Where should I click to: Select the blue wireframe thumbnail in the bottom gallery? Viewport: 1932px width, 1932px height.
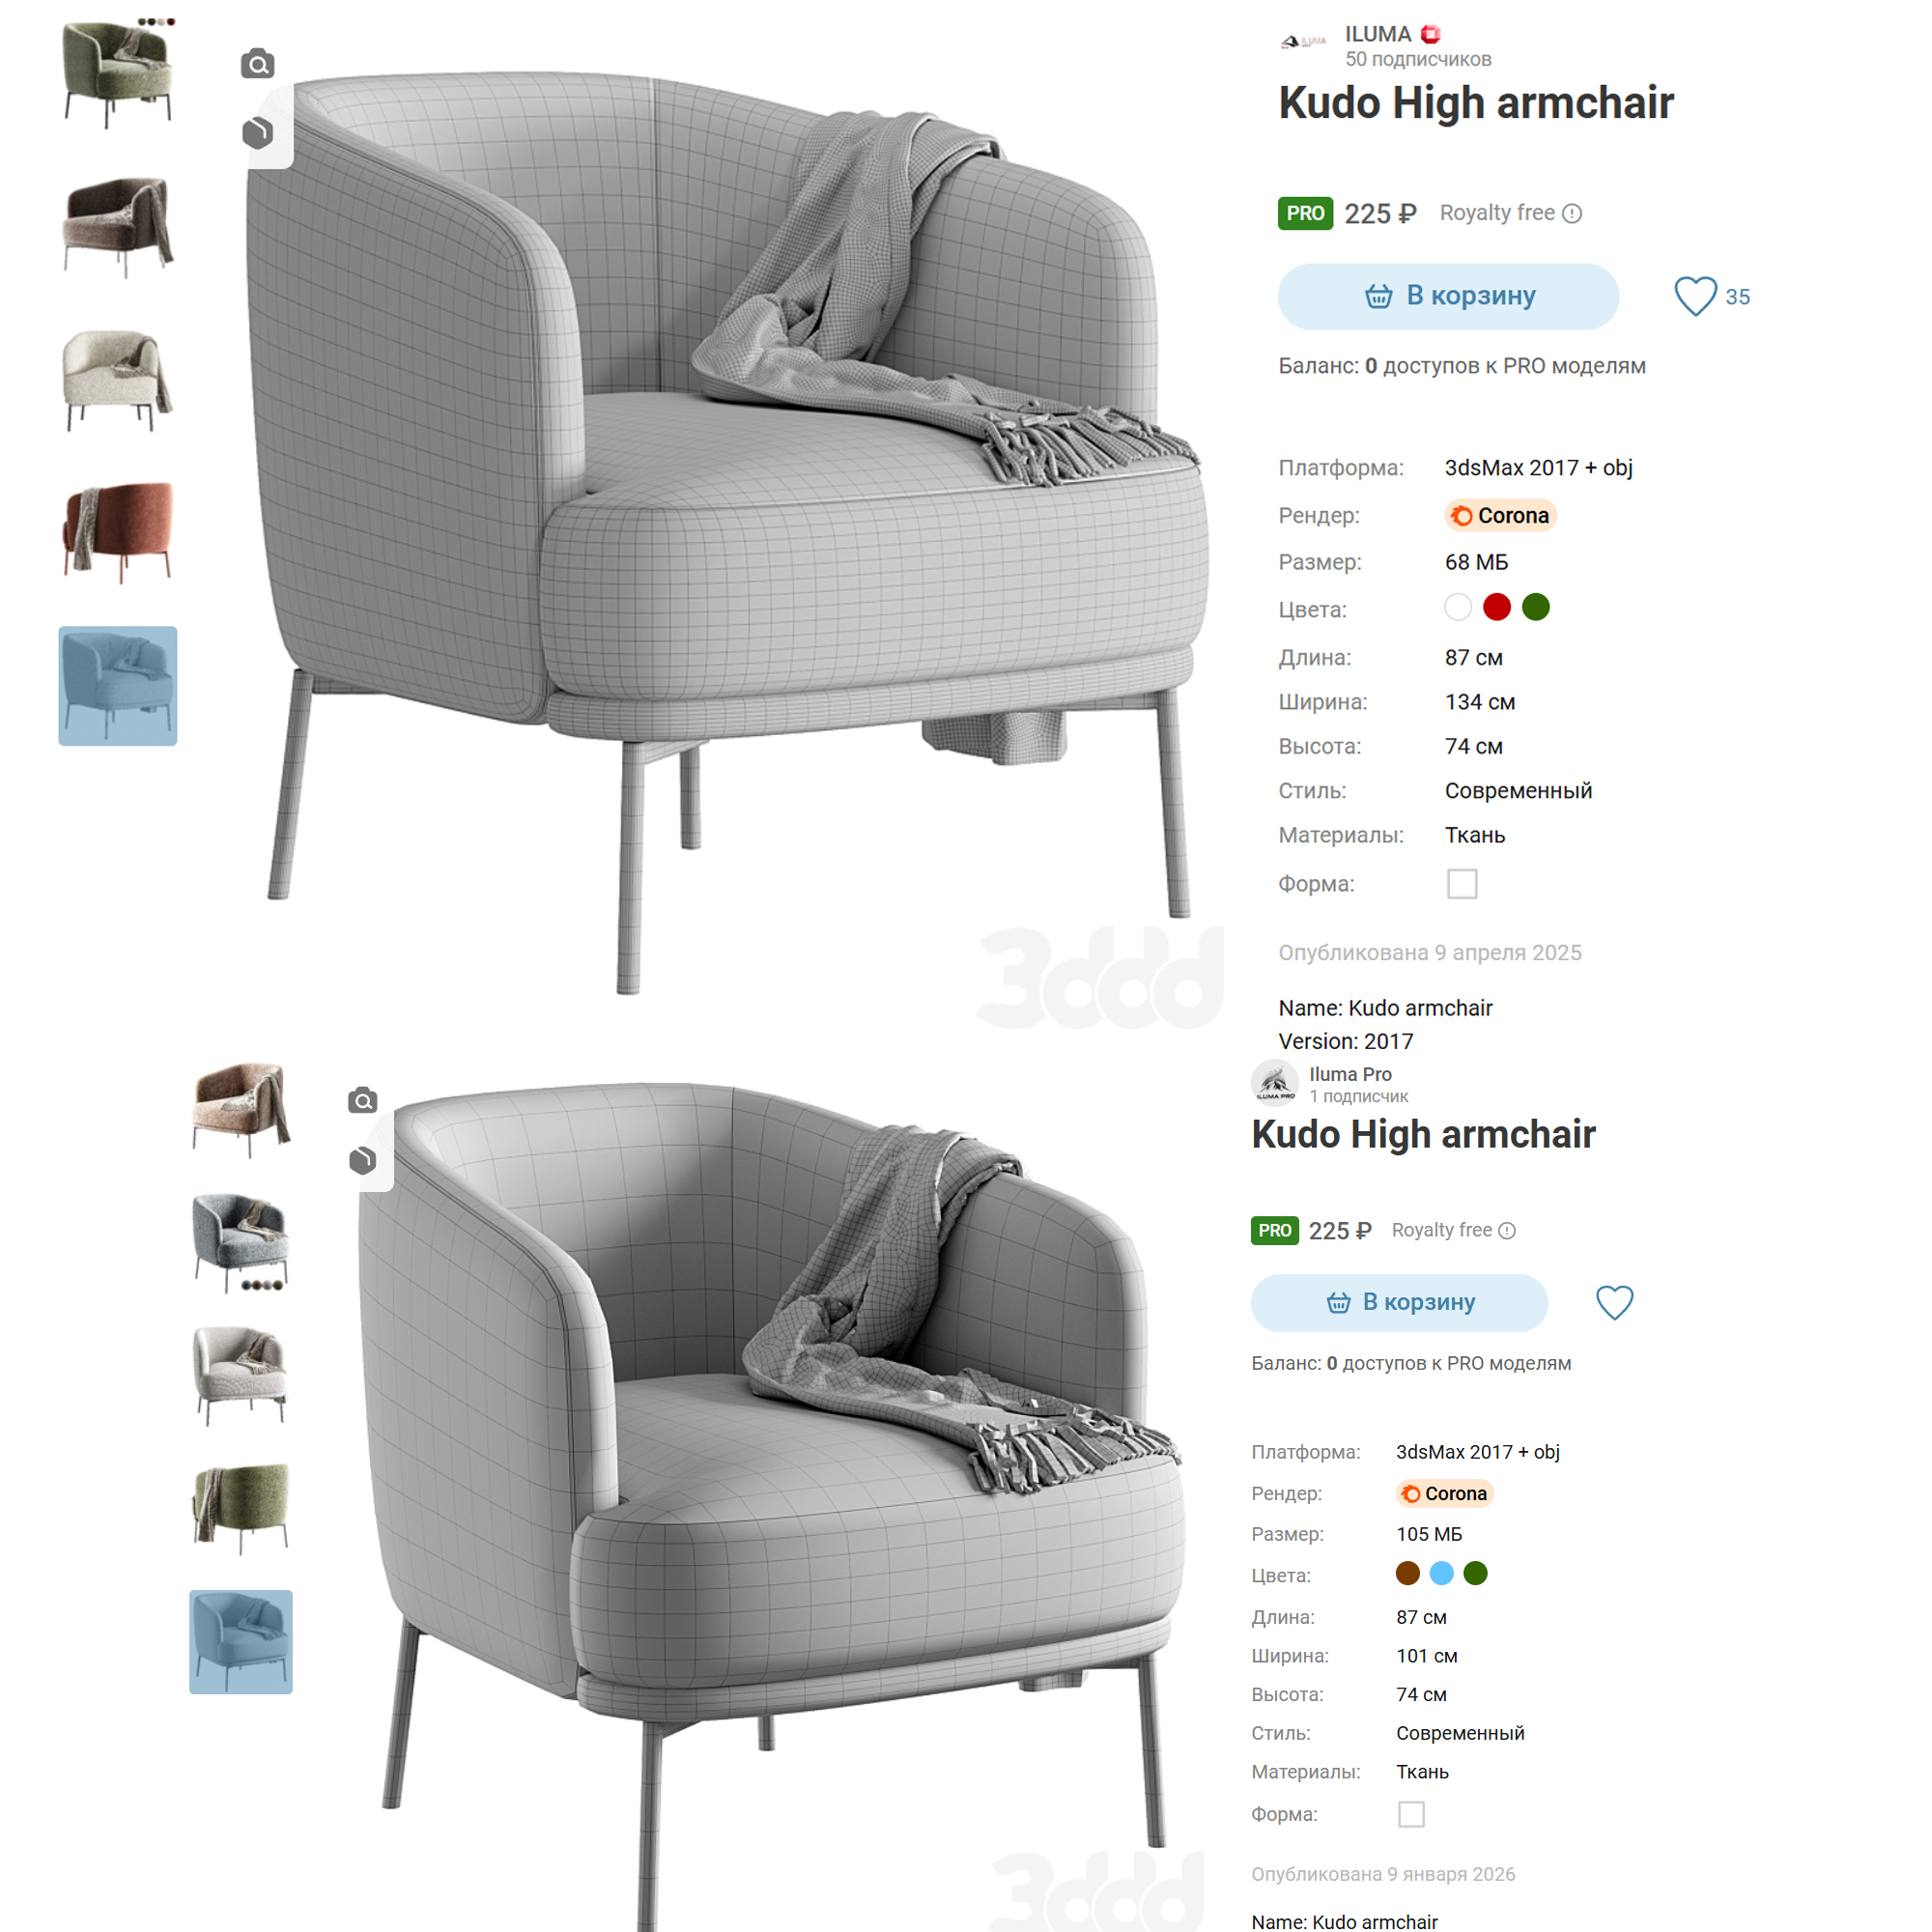(241, 1642)
